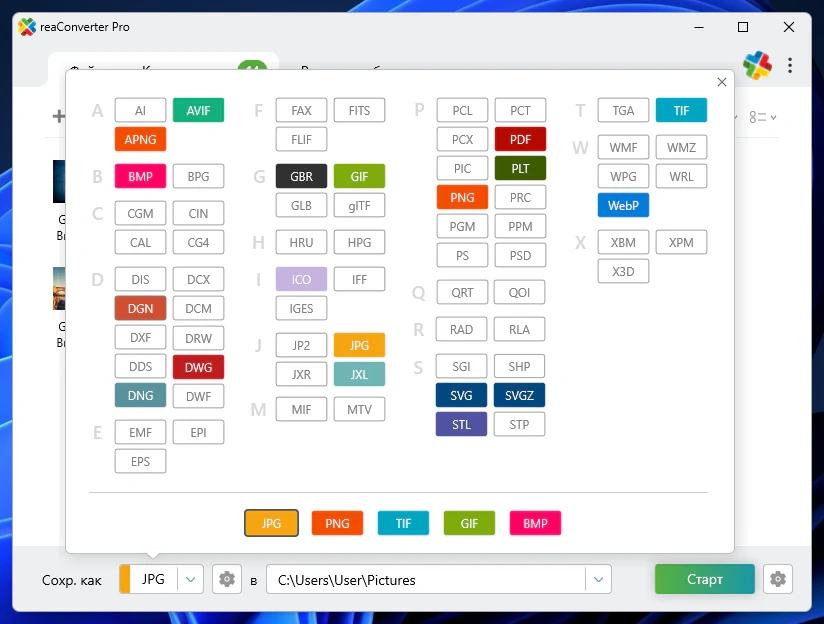Select BMP in the bottom quick-access row
Screen dimensions: 824x624
[535, 523]
